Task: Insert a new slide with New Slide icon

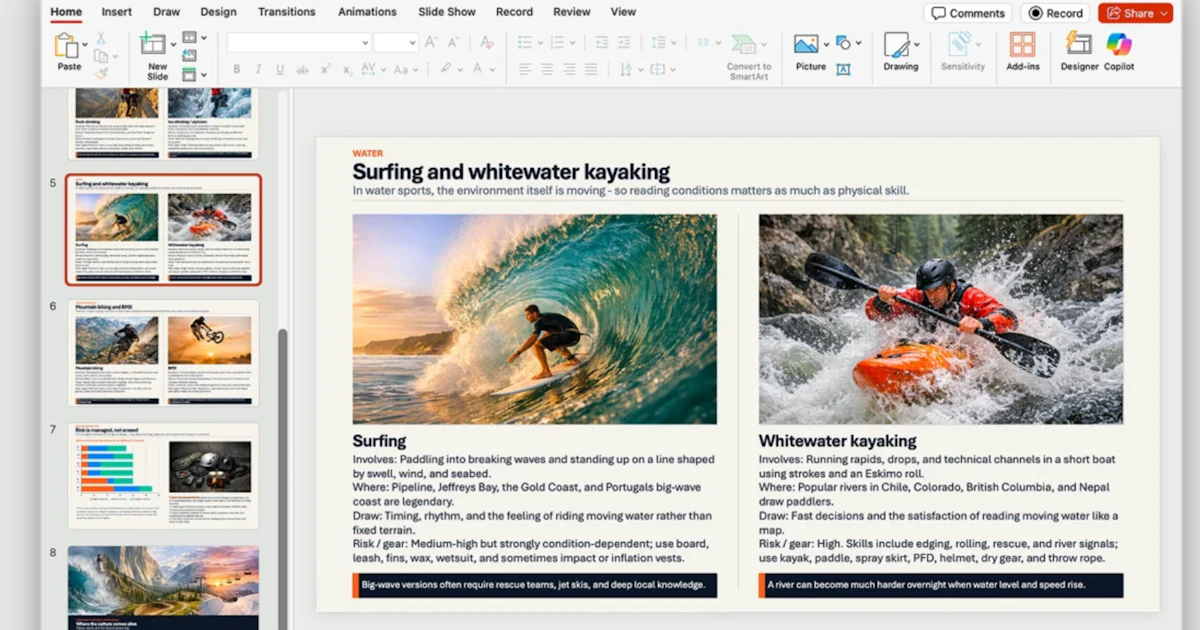Action: [154, 44]
